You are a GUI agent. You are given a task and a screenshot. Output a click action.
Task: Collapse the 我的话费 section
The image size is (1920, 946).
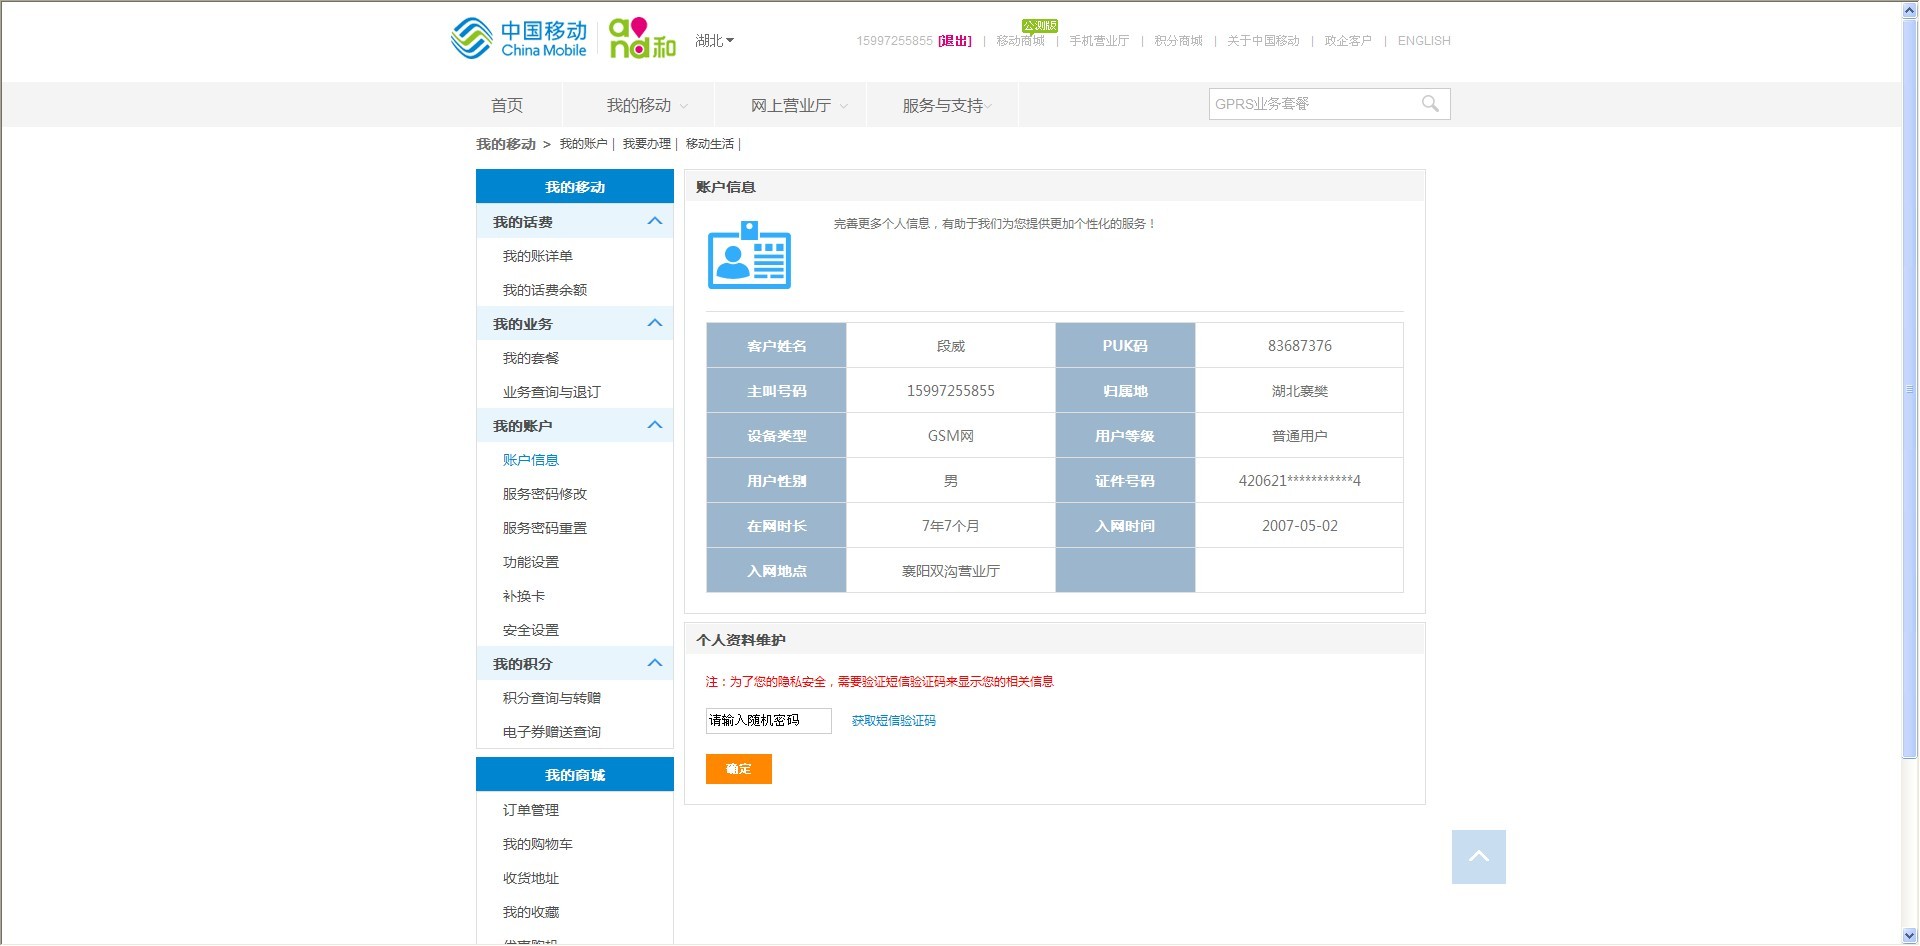[x=655, y=221]
